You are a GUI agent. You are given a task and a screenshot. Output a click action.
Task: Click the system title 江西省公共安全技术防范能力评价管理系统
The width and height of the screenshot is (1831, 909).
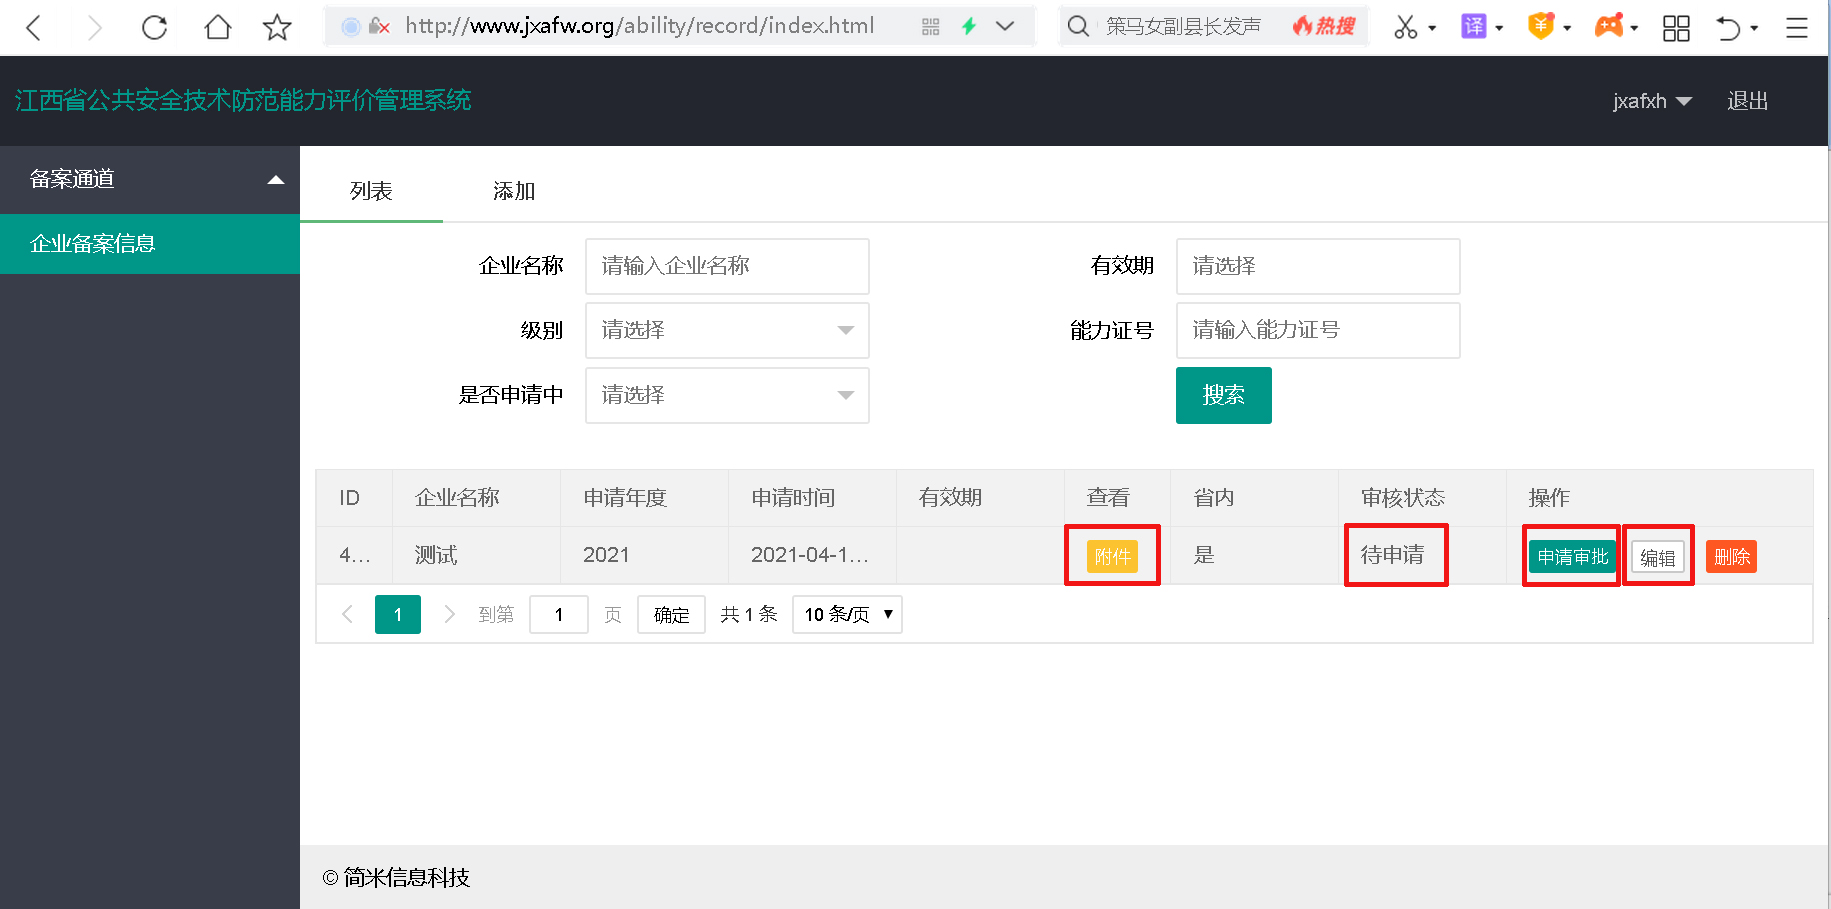coord(243,100)
